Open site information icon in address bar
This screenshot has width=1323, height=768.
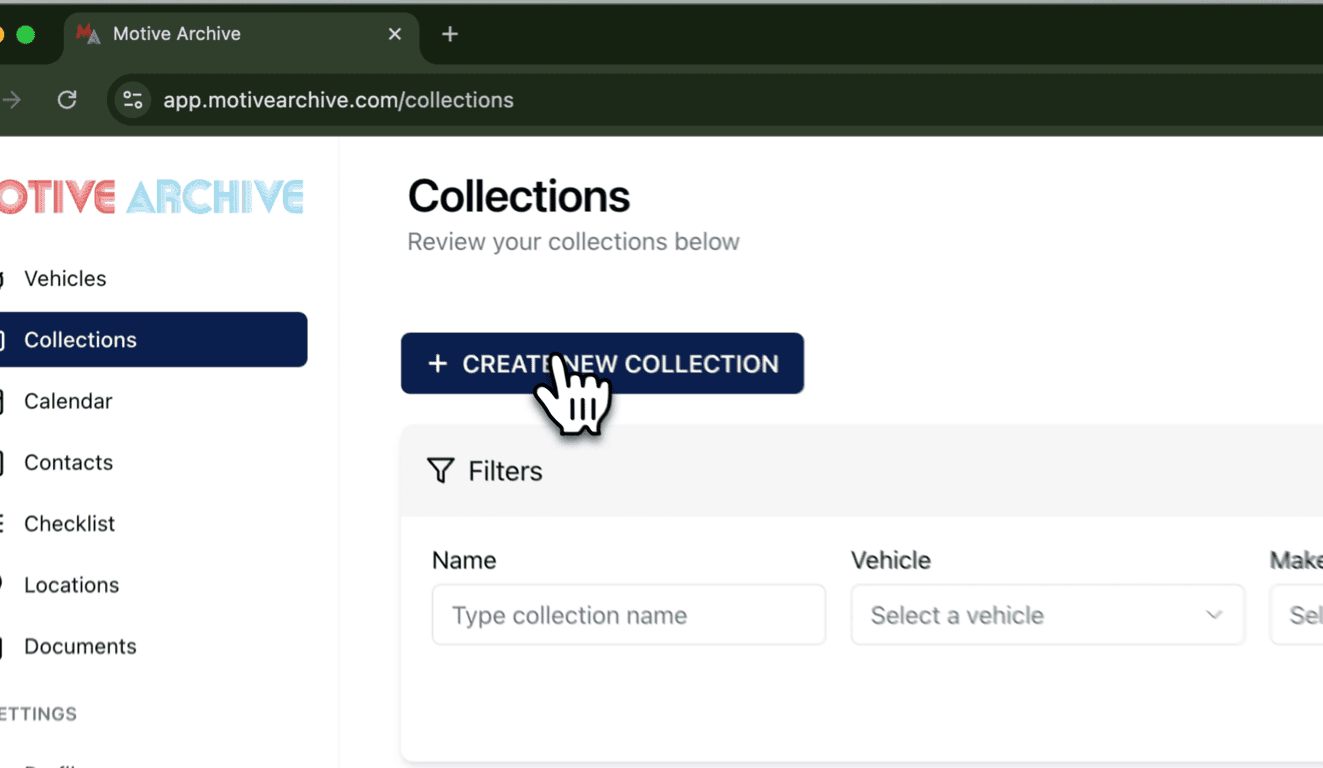[x=133, y=100]
